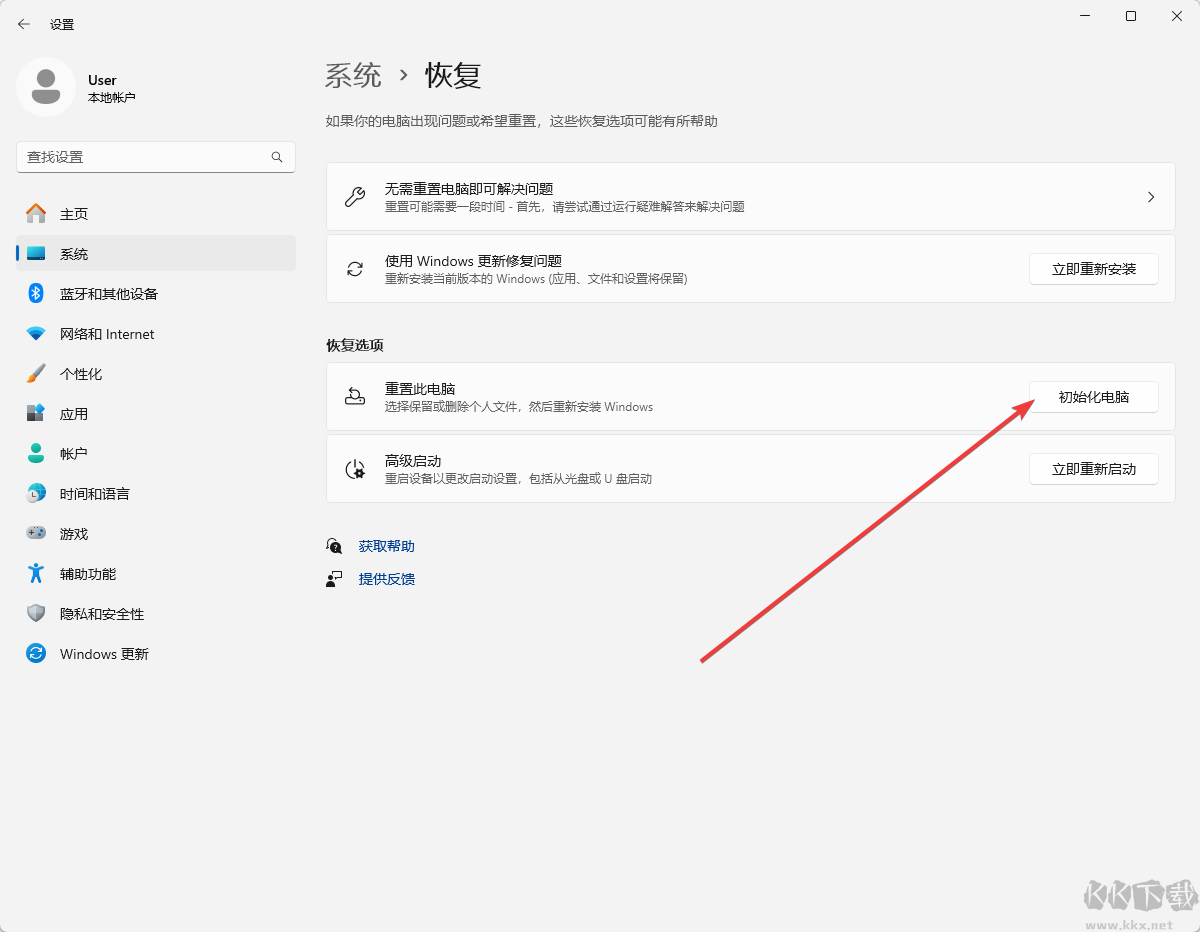Click the 初始化电脑 button
The image size is (1200, 932).
(1093, 396)
